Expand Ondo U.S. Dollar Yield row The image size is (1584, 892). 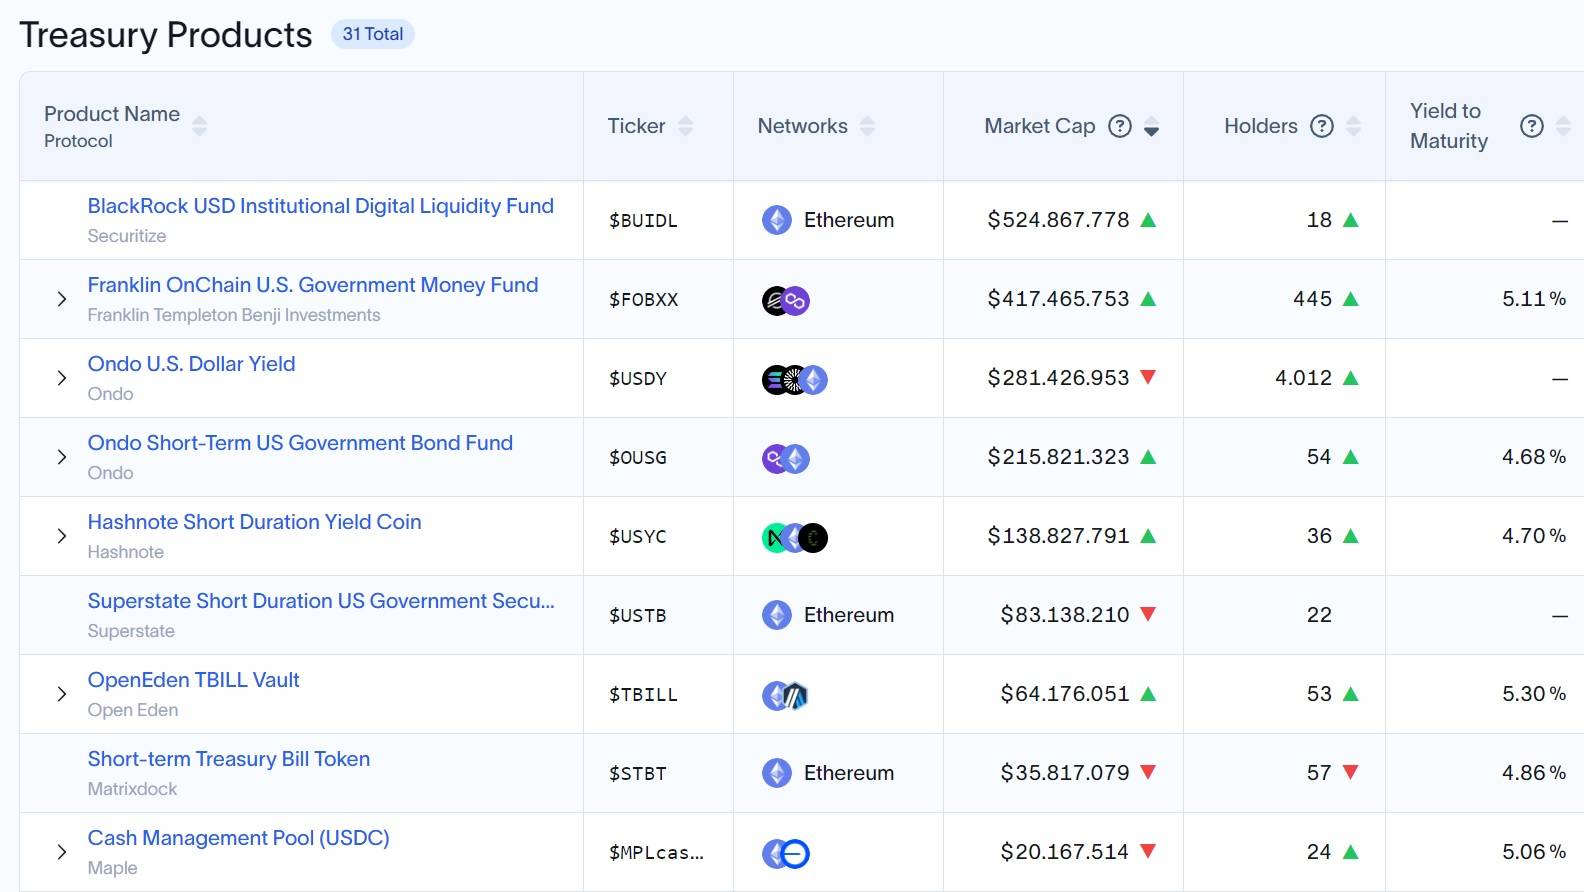(x=62, y=378)
